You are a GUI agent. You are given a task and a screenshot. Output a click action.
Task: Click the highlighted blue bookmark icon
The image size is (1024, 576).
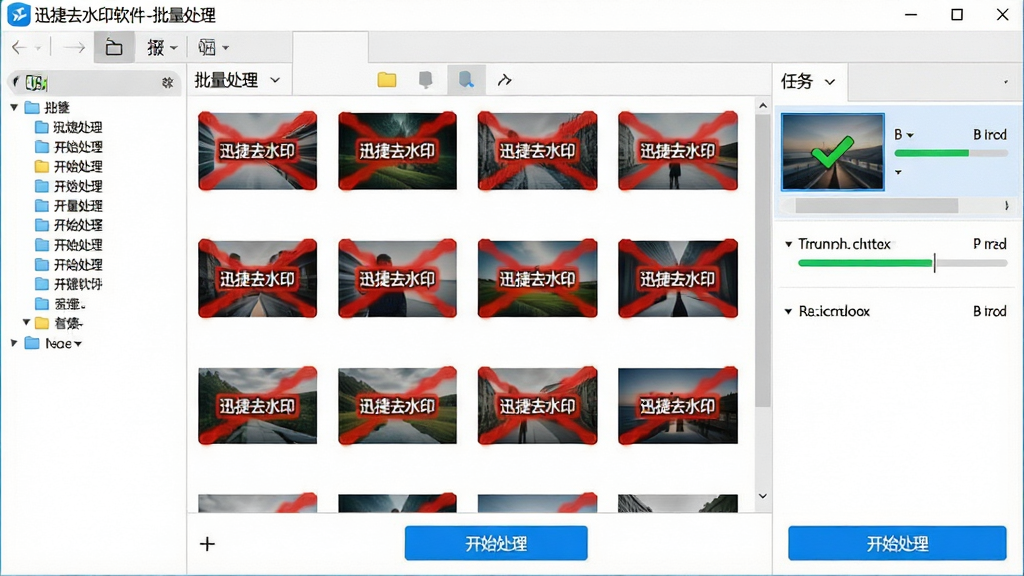coord(466,80)
